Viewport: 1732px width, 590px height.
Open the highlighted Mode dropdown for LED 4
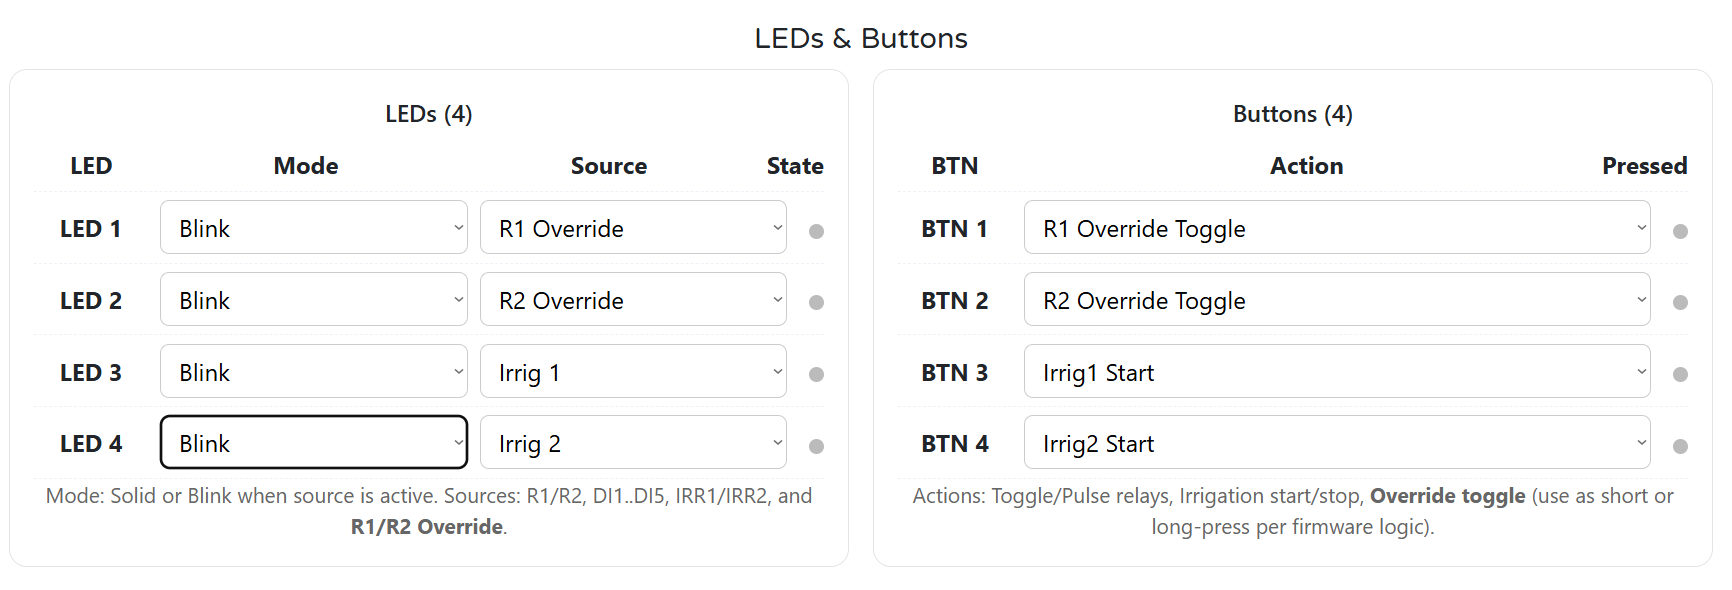pyautogui.click(x=313, y=442)
